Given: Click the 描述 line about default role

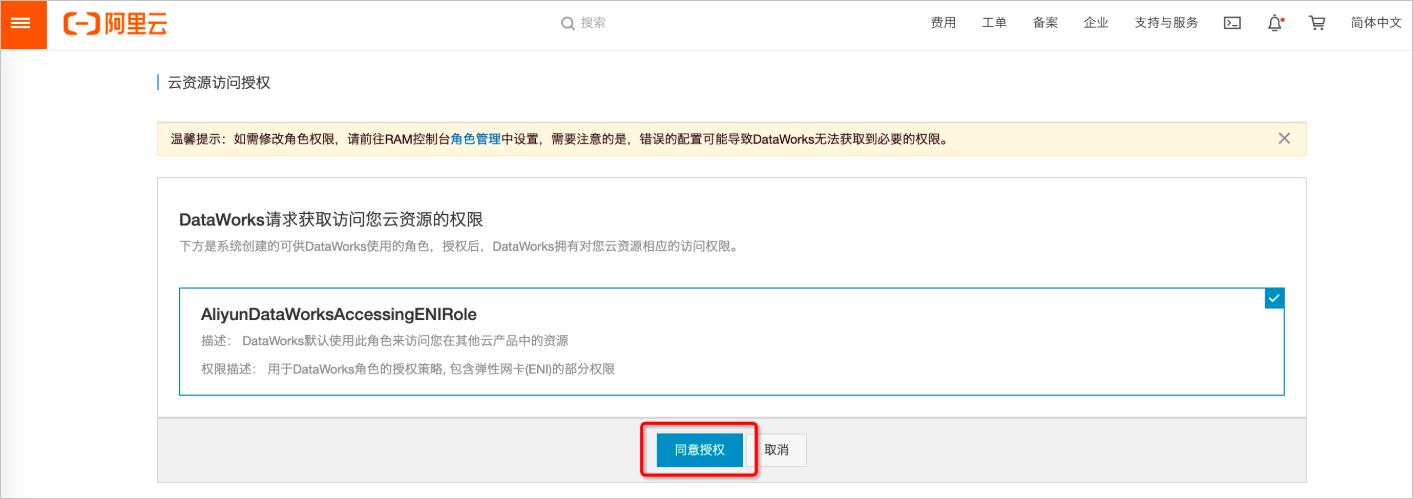Looking at the screenshot, I should 385,341.
